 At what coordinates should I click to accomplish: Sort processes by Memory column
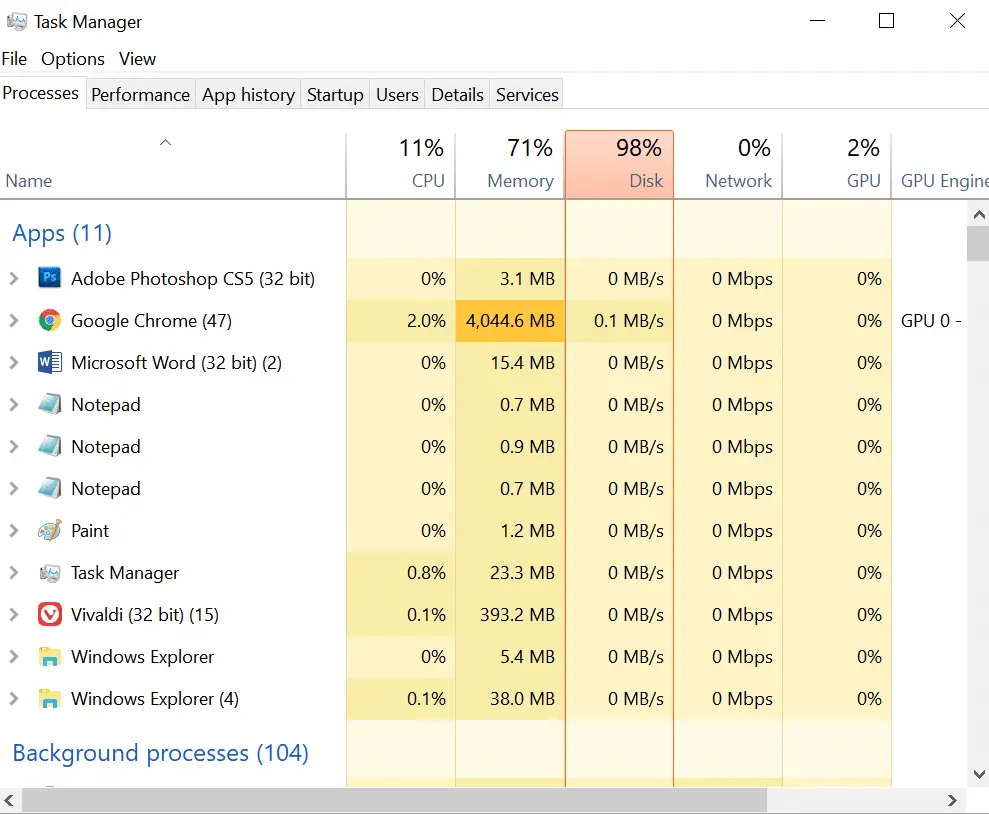[x=510, y=165]
